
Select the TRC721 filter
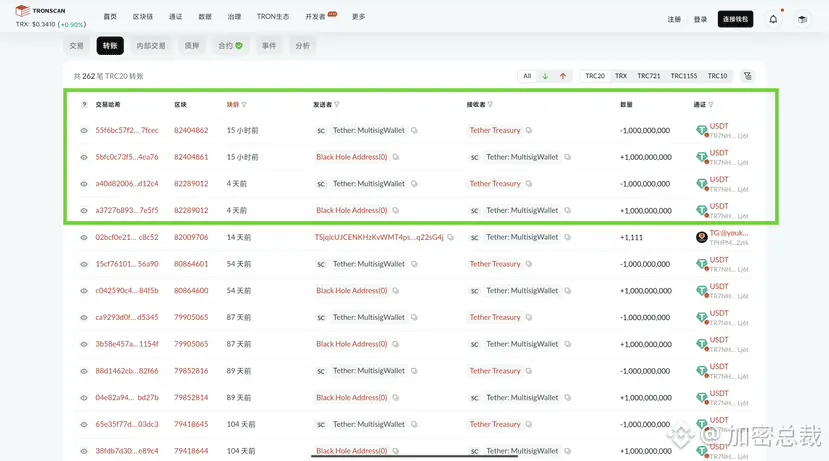click(649, 76)
